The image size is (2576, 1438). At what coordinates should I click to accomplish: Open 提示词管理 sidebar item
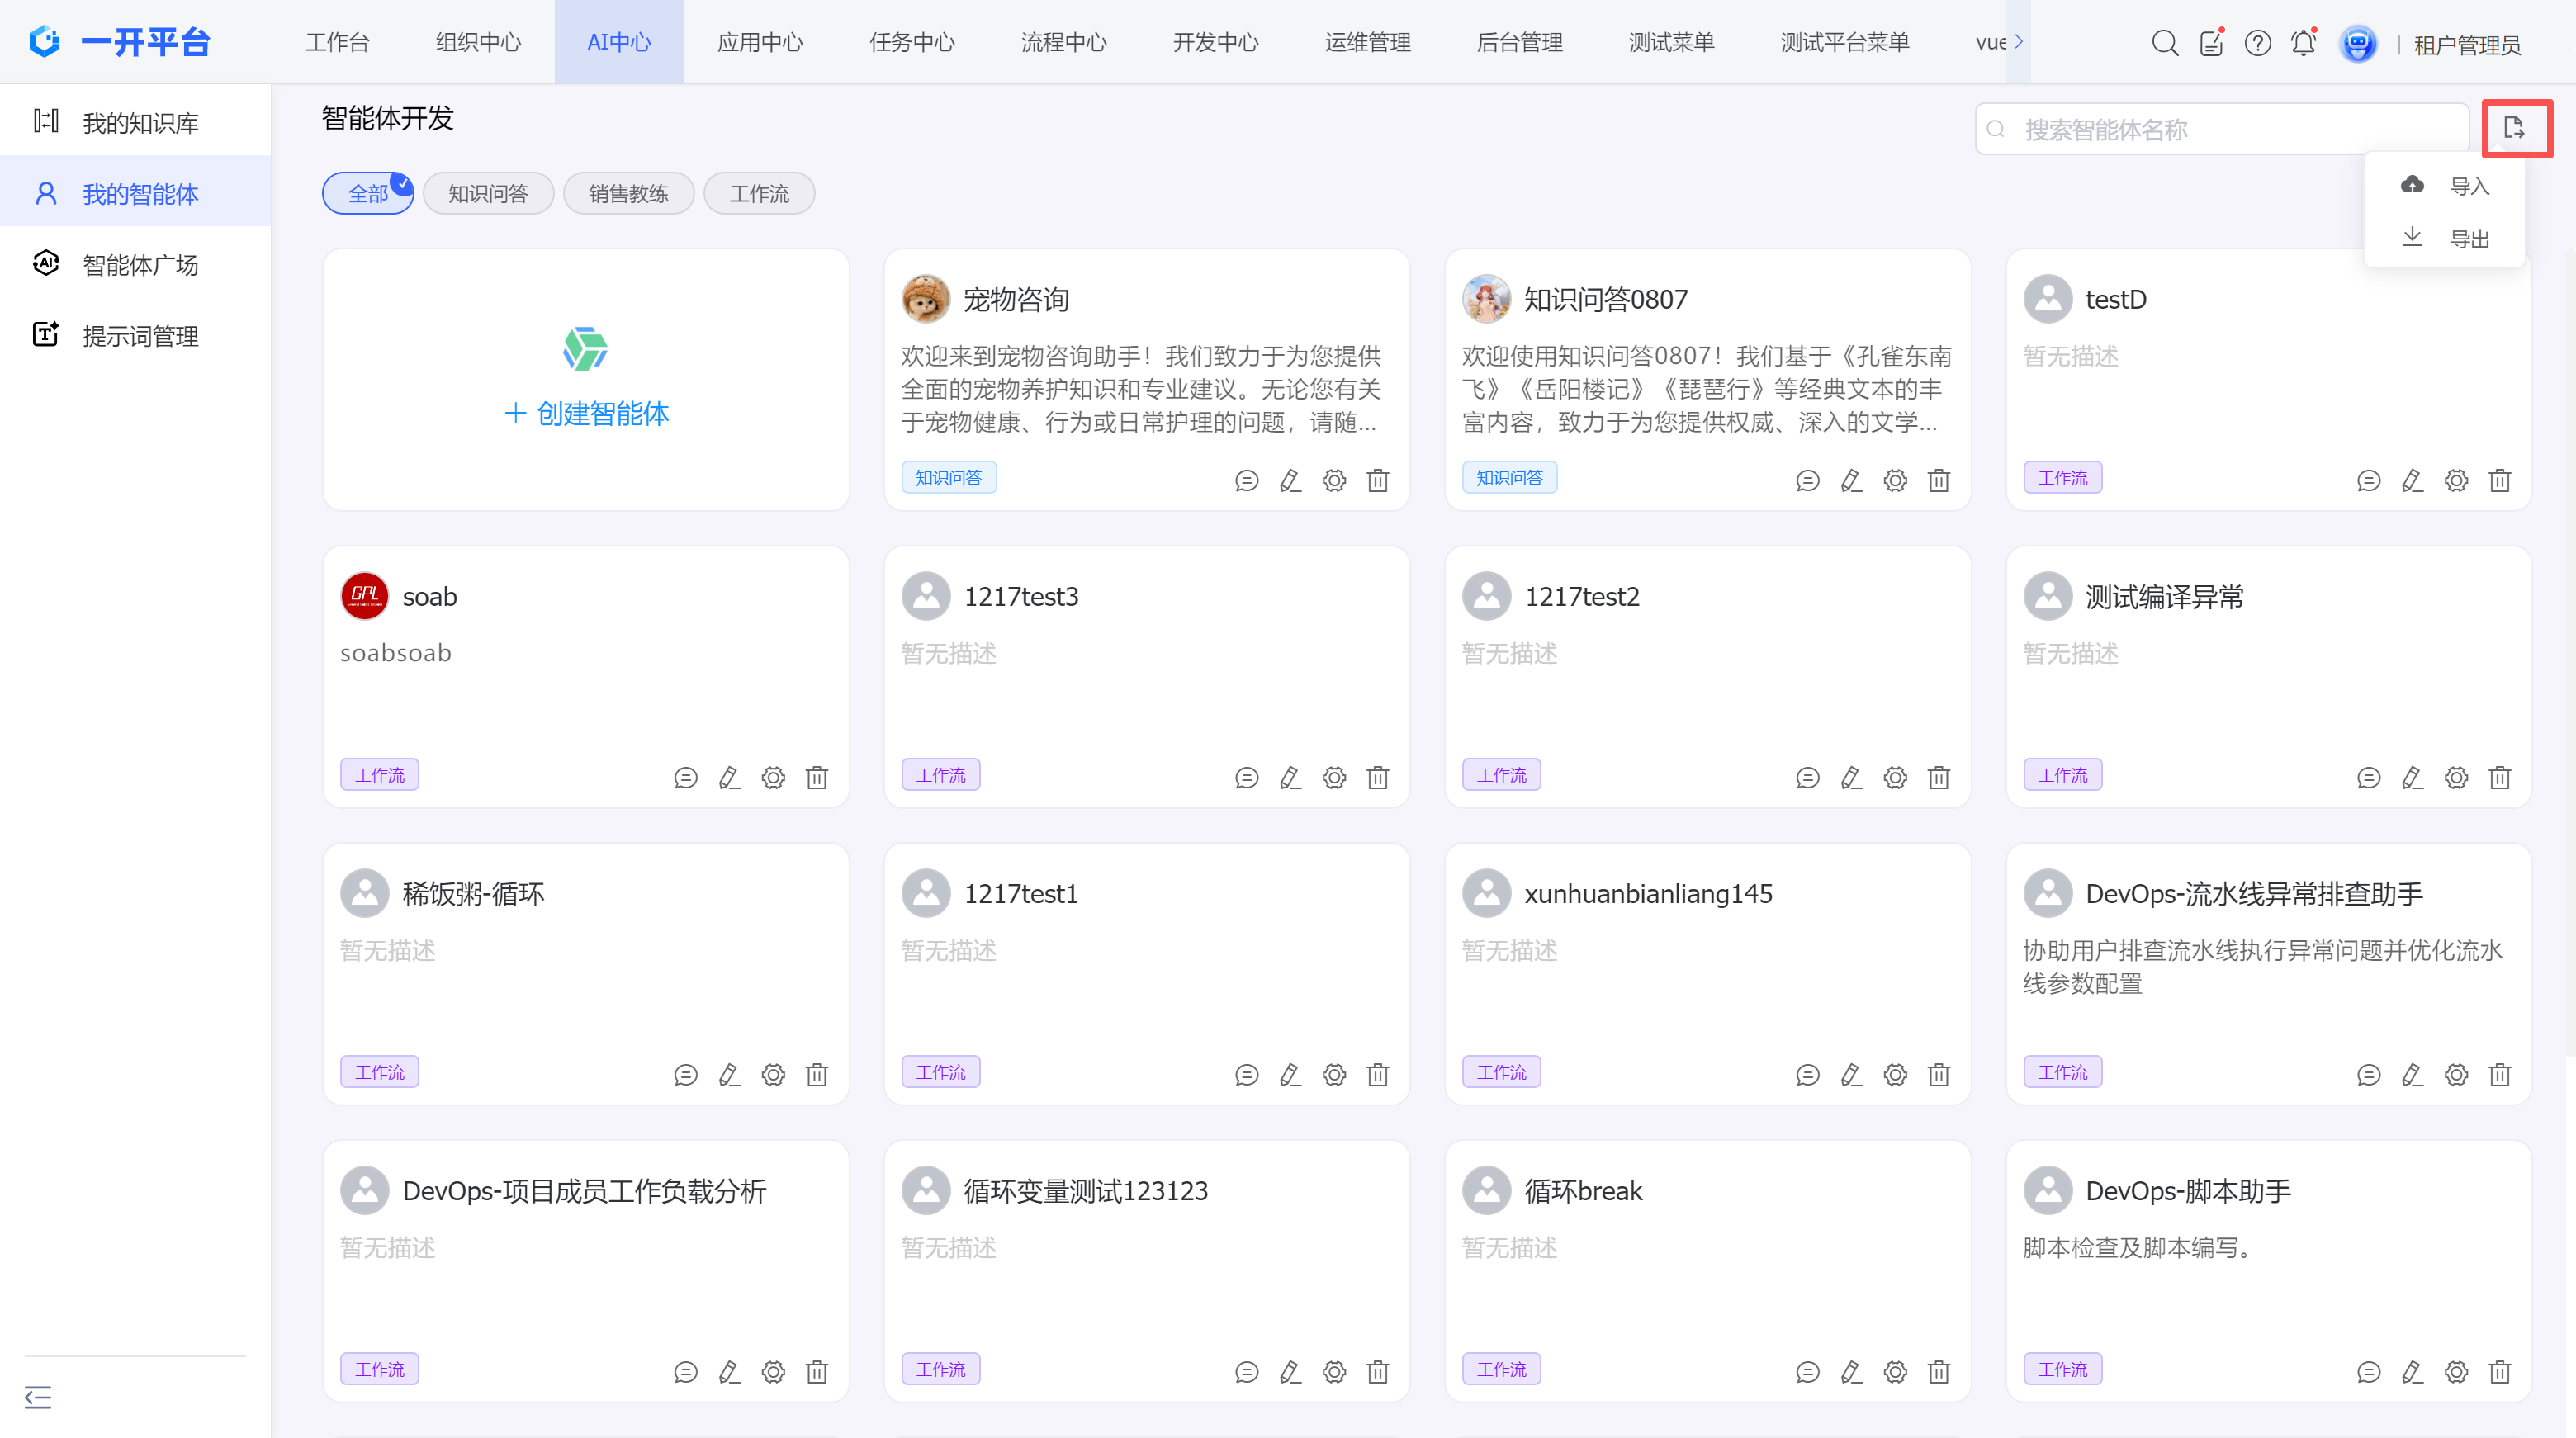click(x=140, y=336)
